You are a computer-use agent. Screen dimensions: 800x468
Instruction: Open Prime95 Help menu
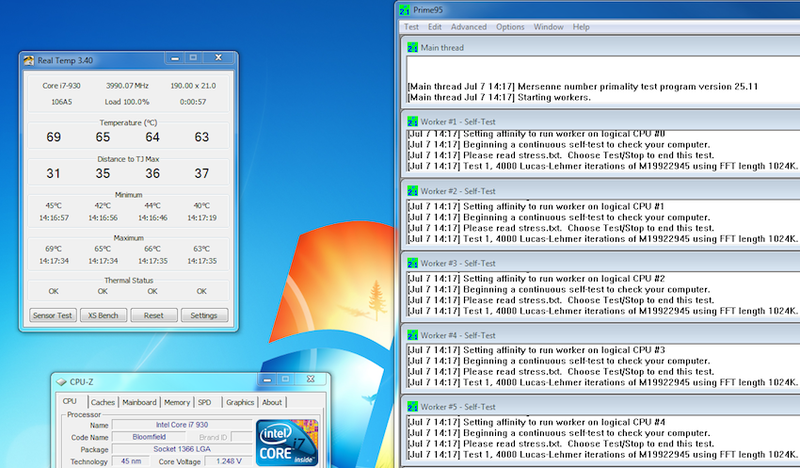coord(581,27)
